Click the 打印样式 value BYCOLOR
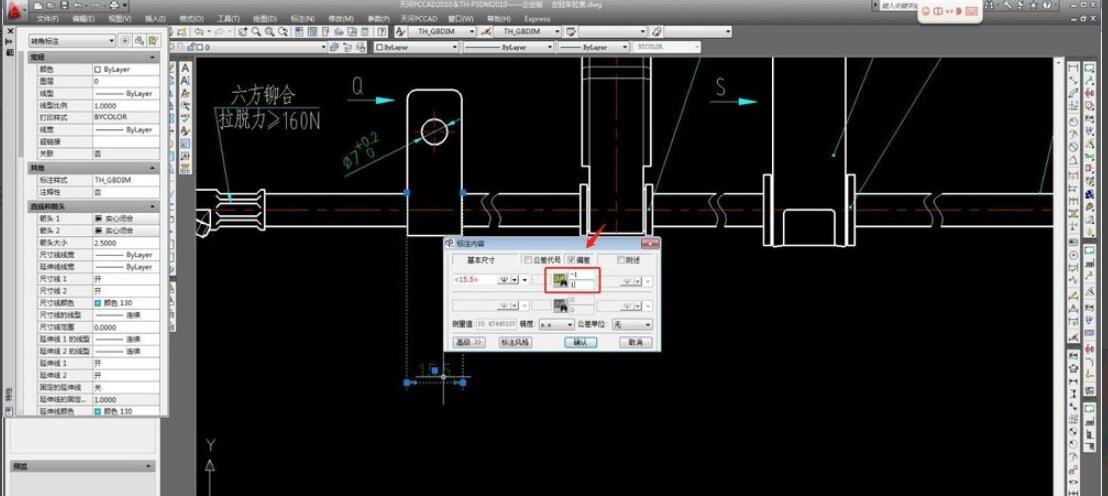The width and height of the screenshot is (1108, 496). (x=126, y=117)
